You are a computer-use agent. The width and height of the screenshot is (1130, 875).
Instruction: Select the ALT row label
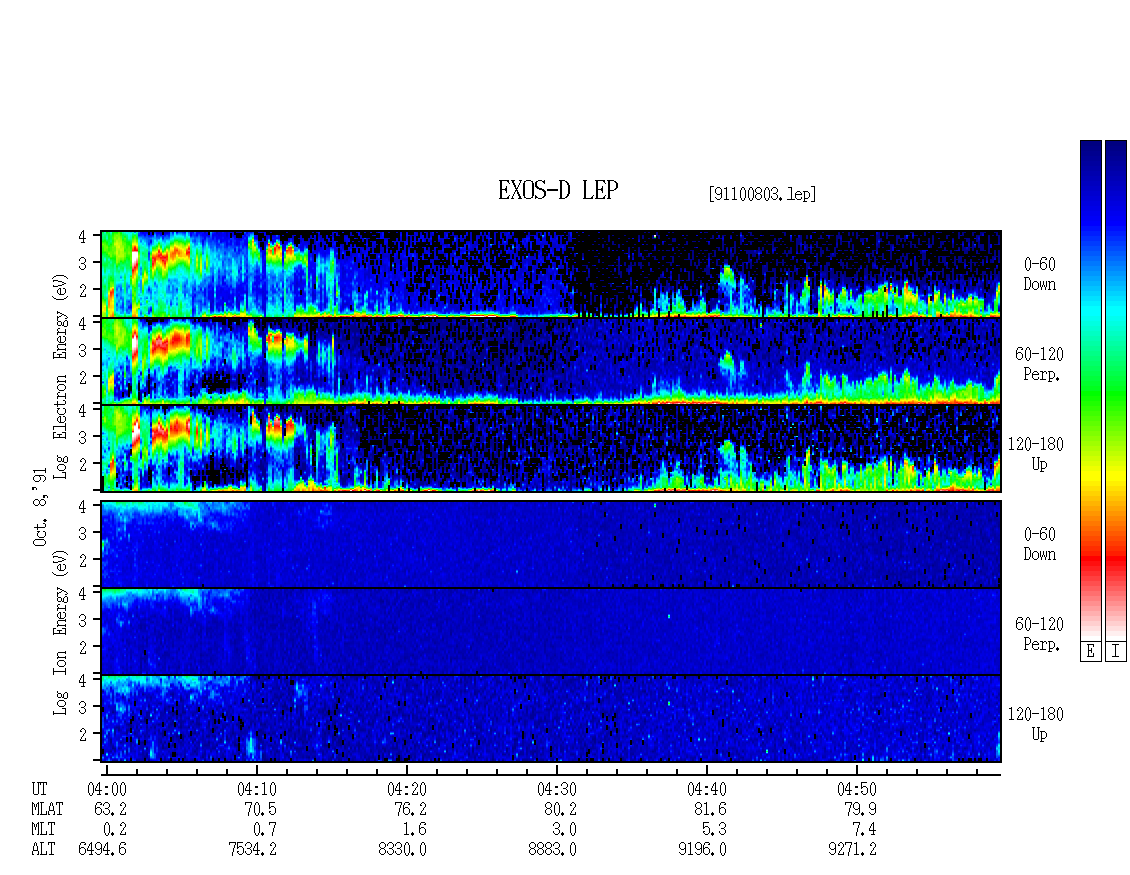[x=43, y=850]
